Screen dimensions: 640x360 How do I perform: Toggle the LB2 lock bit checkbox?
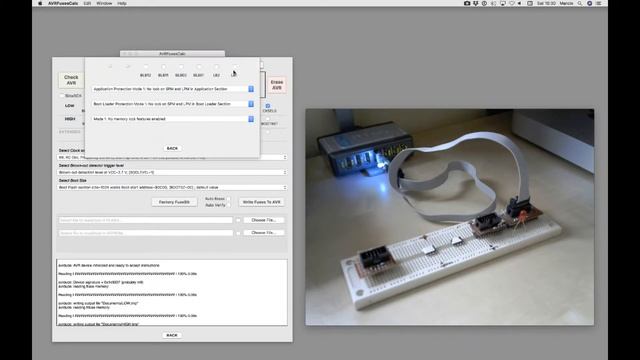[x=216, y=67]
